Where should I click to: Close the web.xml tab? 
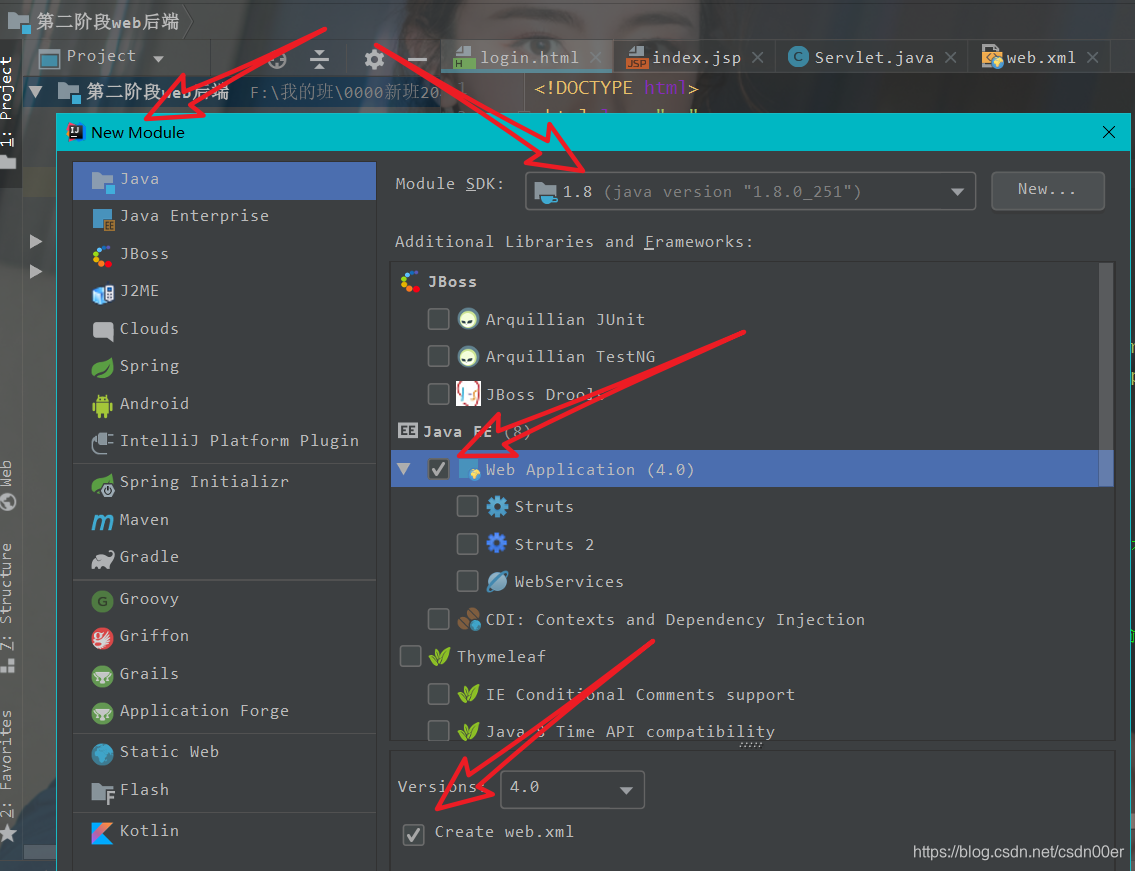click(x=1092, y=57)
